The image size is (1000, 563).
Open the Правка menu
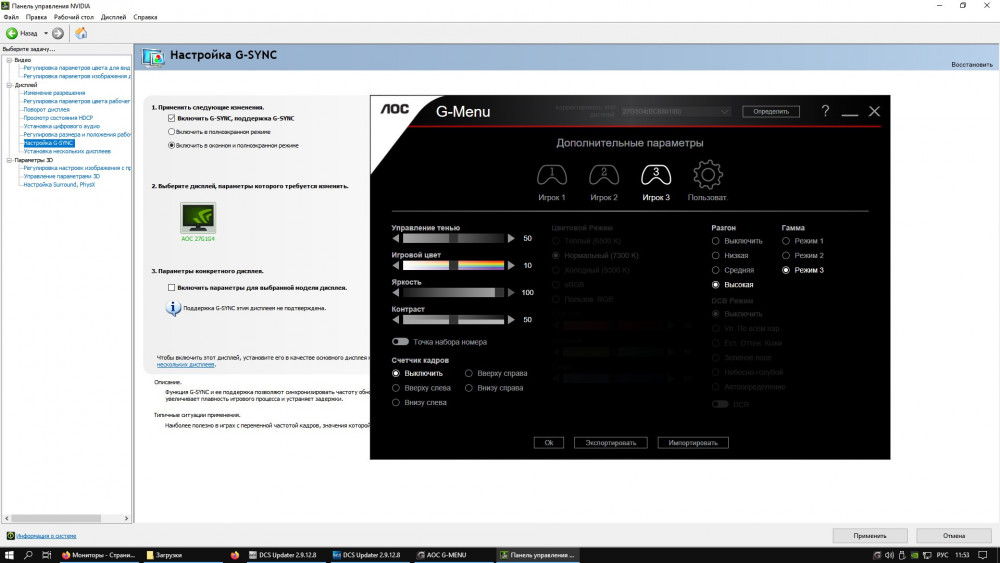tap(36, 17)
